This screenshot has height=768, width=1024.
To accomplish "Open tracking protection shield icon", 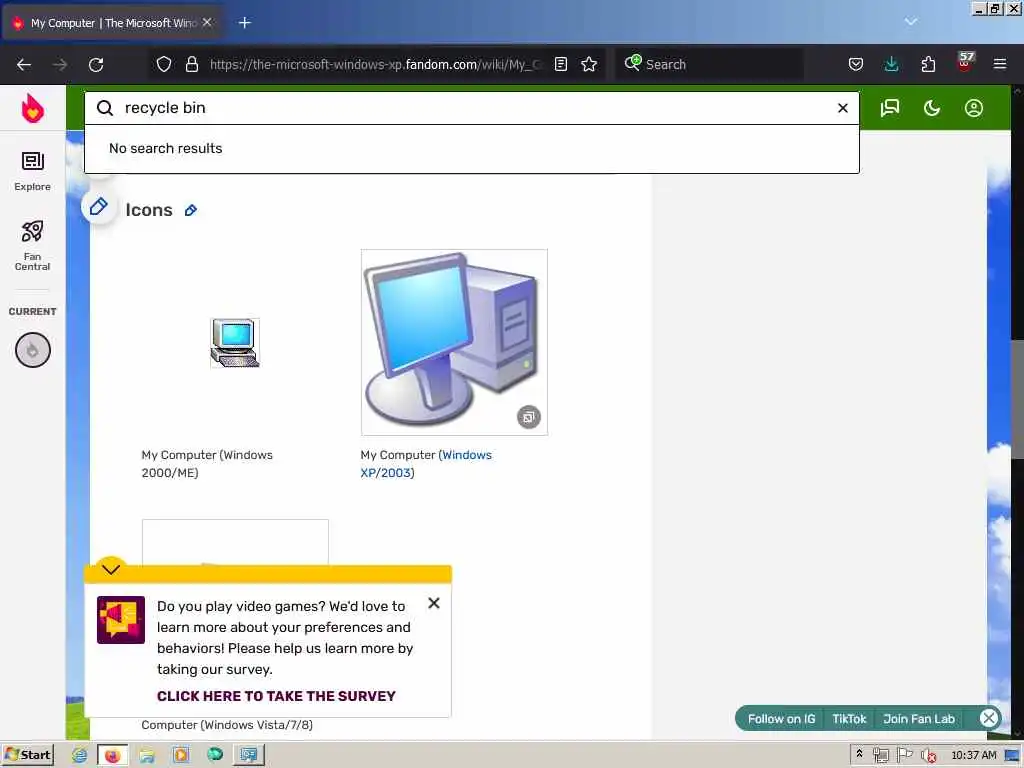I will tap(164, 64).
